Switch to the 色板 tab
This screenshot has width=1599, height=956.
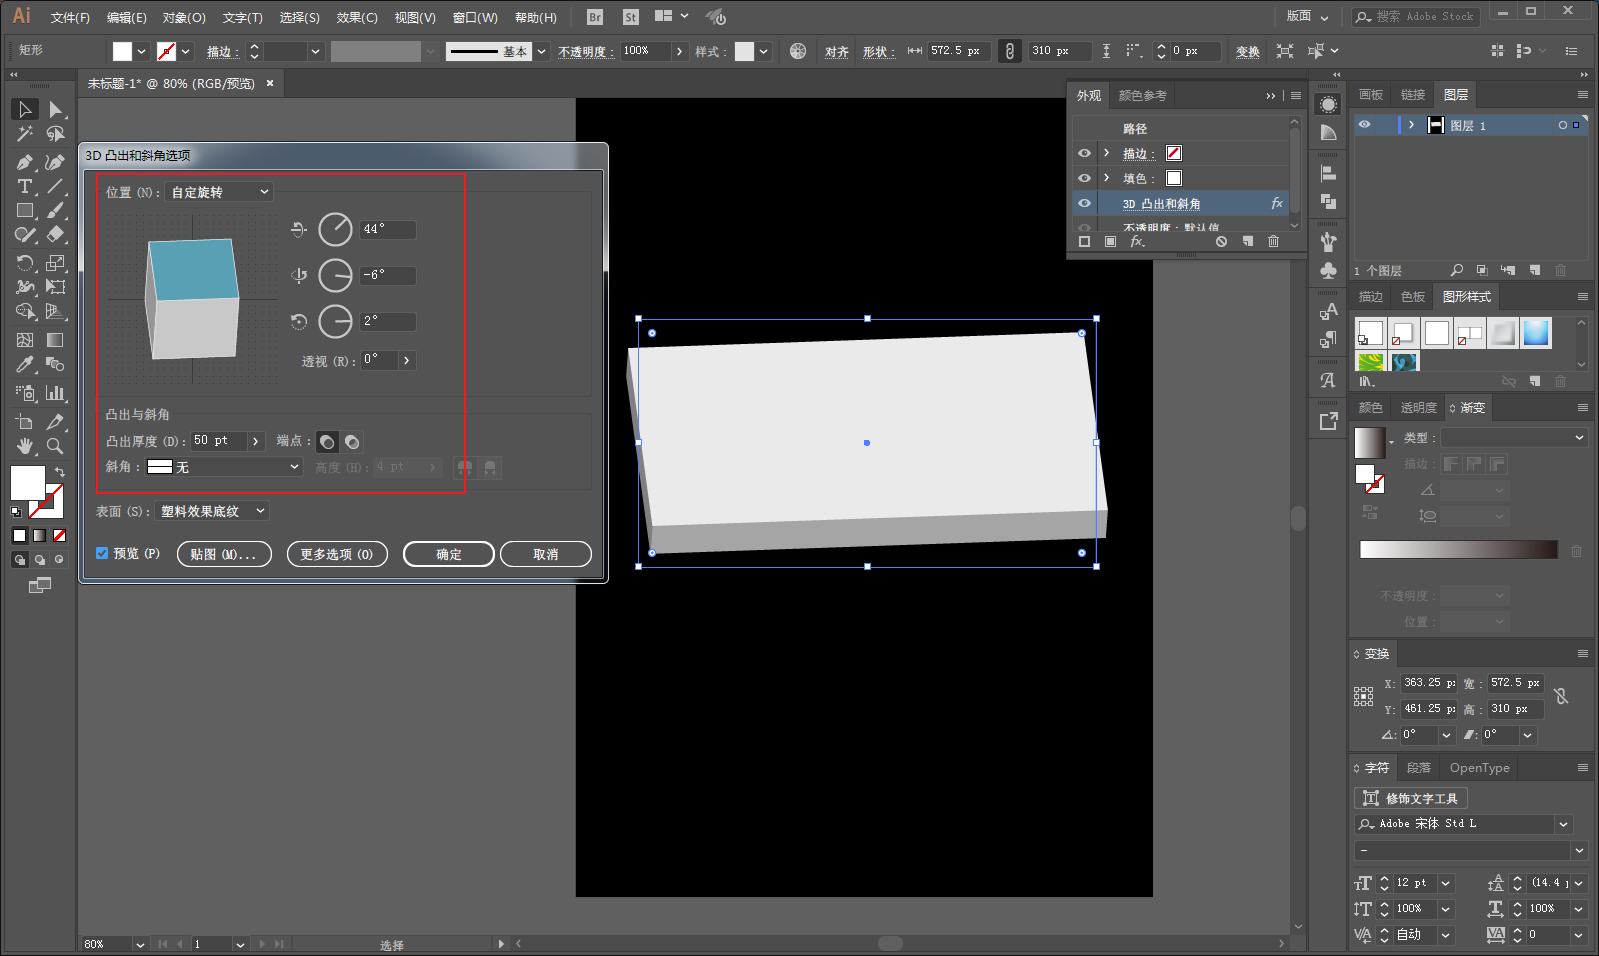1413,297
